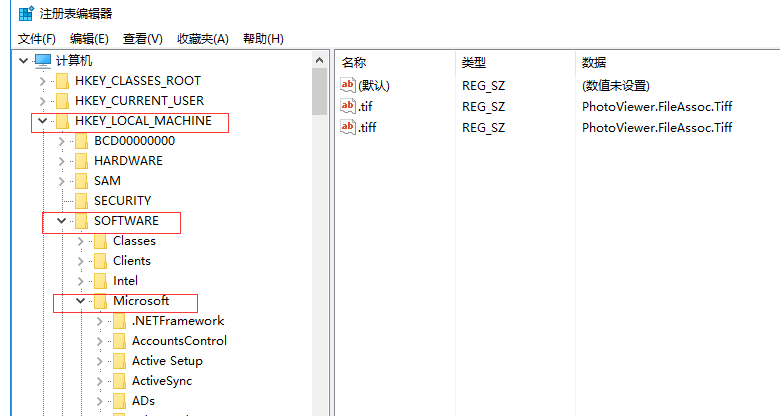The width and height of the screenshot is (780, 416).
Task: Click the Intel folder icon
Action: pyautogui.click(x=100, y=281)
